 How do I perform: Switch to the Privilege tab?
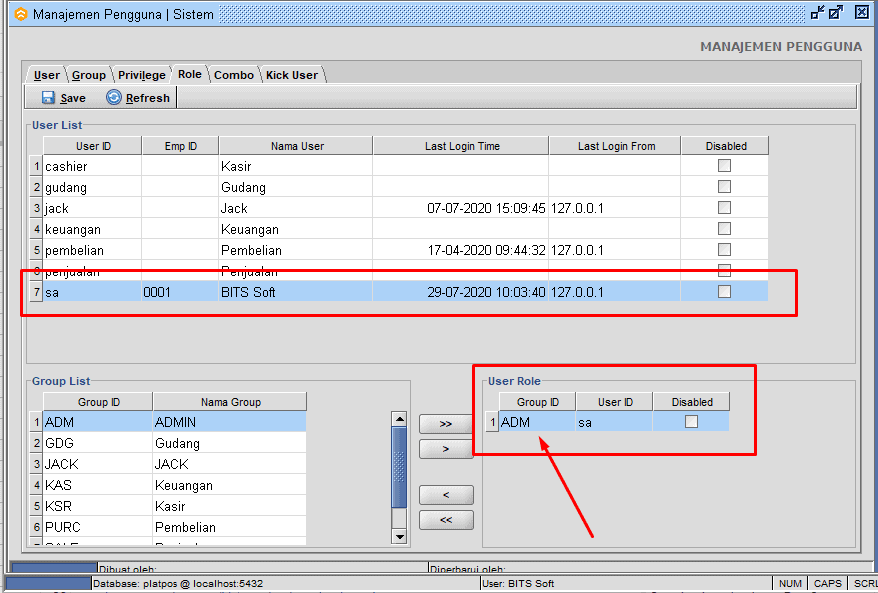tap(142, 75)
